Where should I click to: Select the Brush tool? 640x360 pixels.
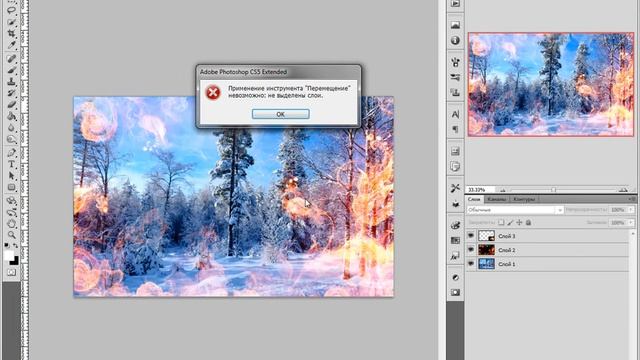11,70
